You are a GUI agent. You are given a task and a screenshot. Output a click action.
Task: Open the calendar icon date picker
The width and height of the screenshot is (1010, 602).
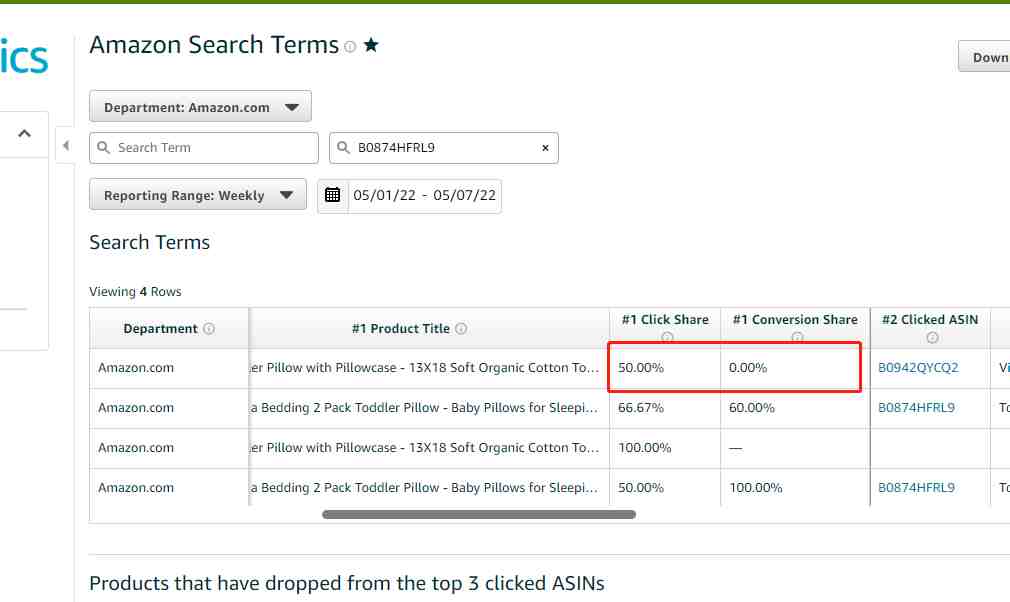click(x=332, y=195)
